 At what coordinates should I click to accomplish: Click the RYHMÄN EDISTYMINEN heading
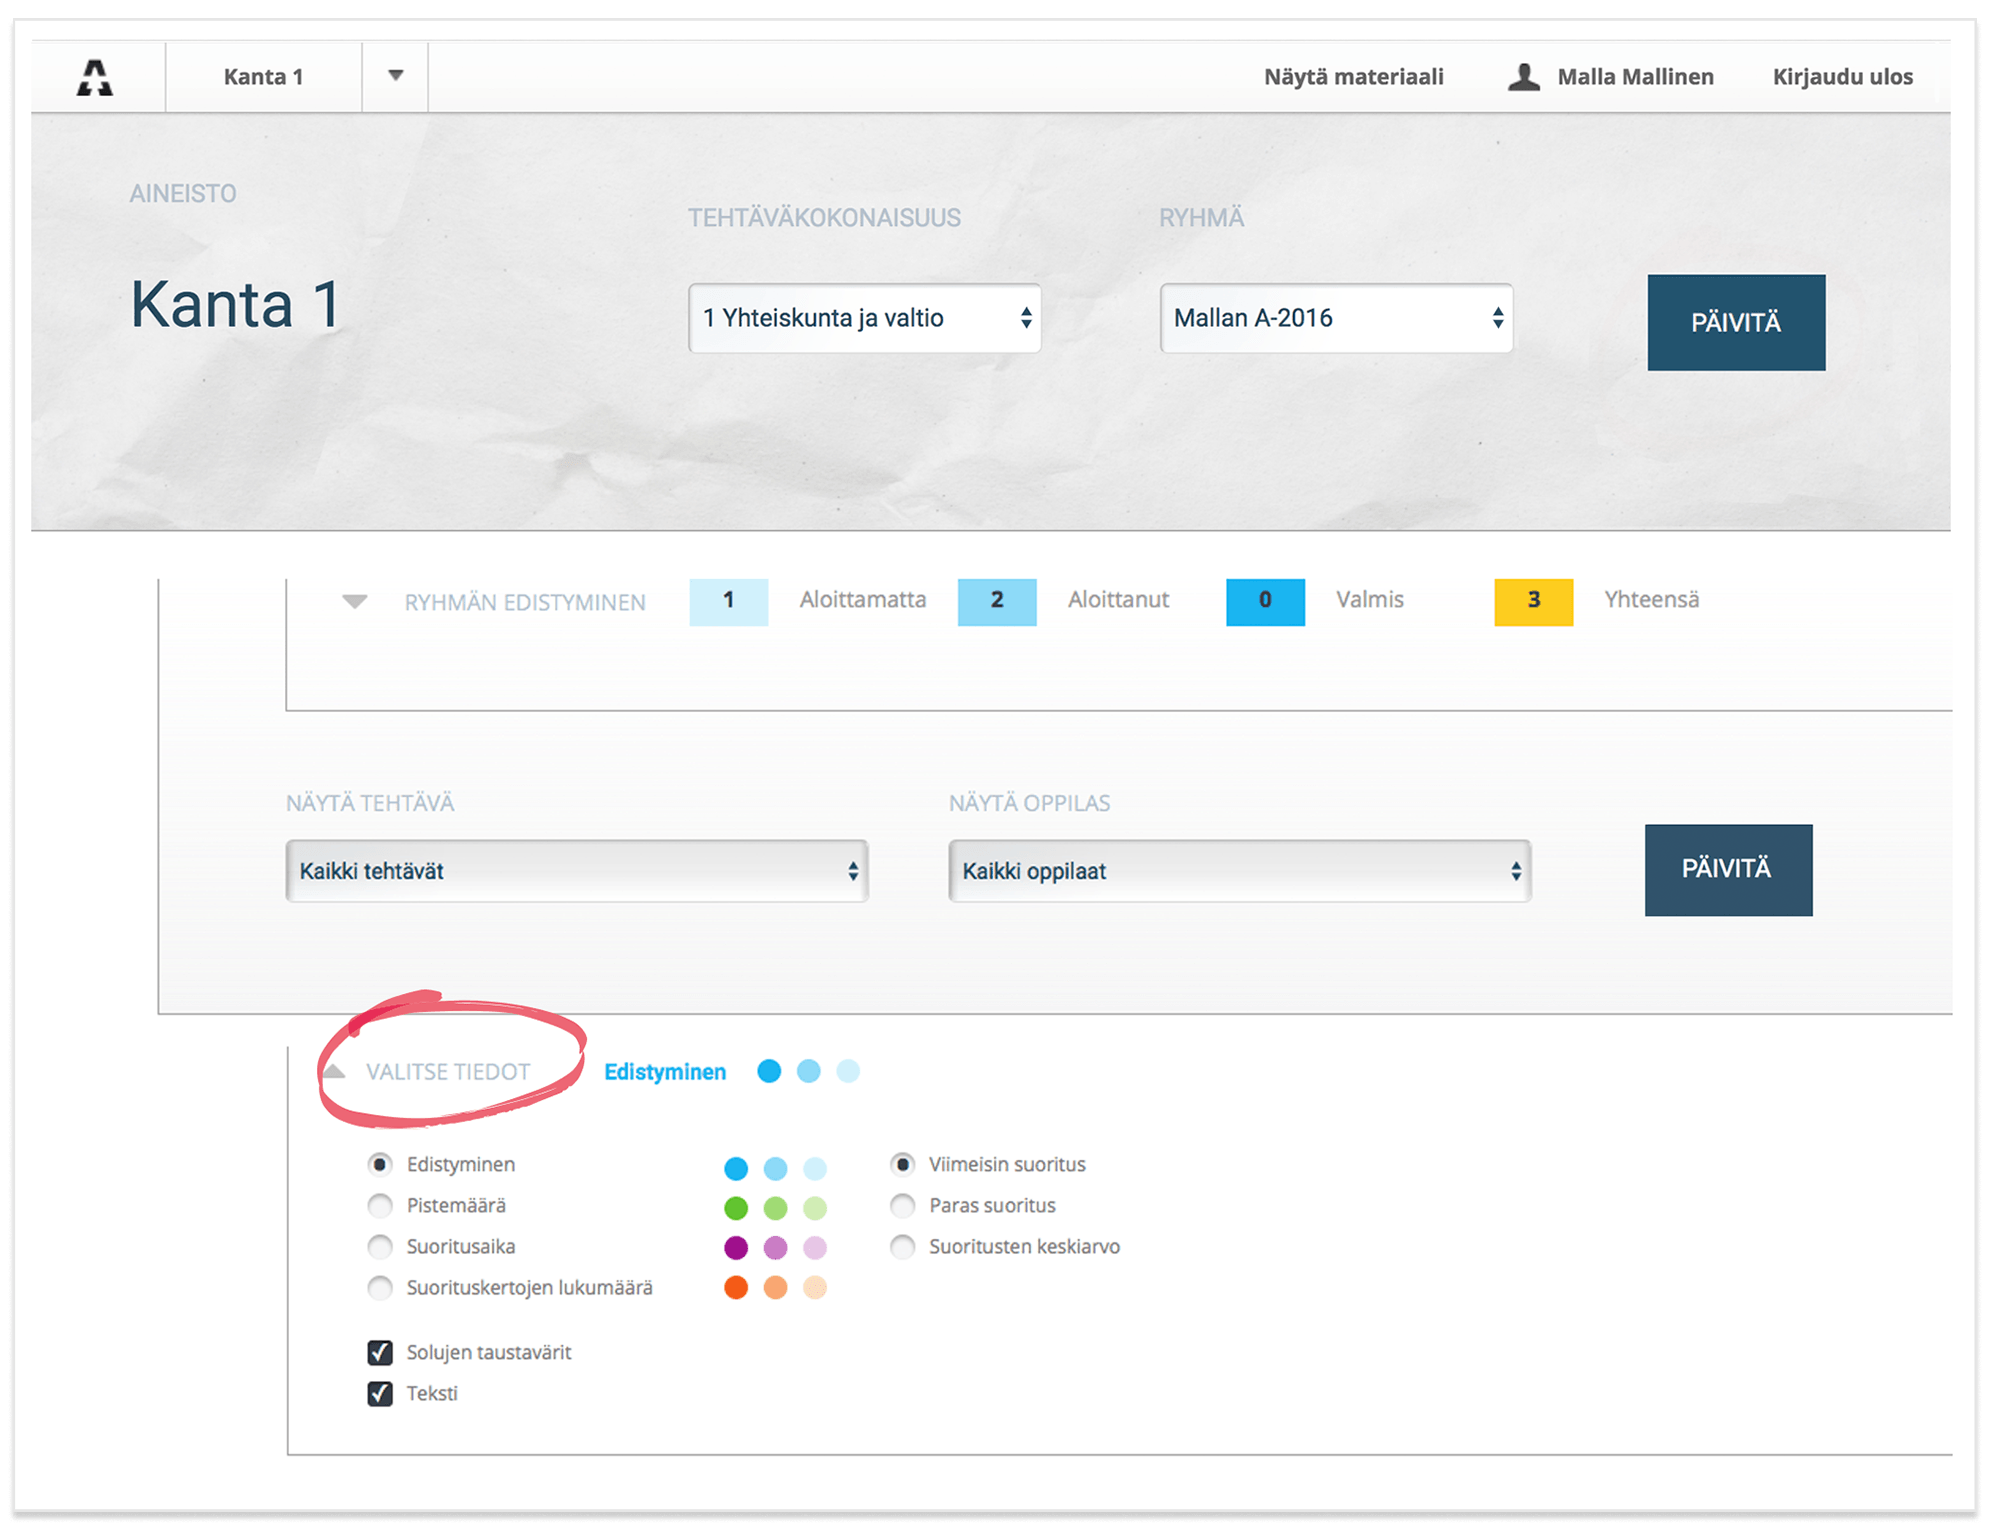[525, 602]
